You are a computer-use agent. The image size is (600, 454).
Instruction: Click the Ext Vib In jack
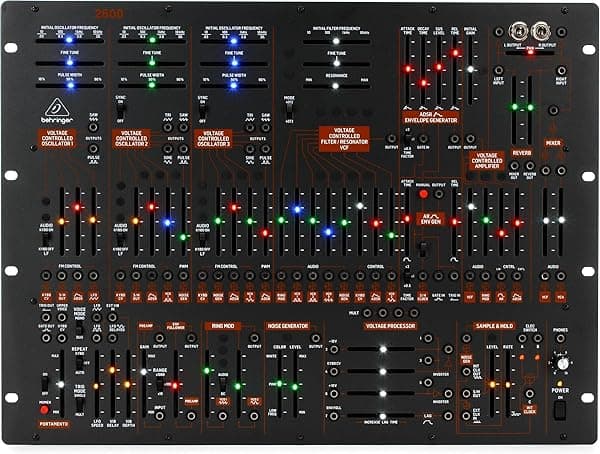(x=112, y=317)
